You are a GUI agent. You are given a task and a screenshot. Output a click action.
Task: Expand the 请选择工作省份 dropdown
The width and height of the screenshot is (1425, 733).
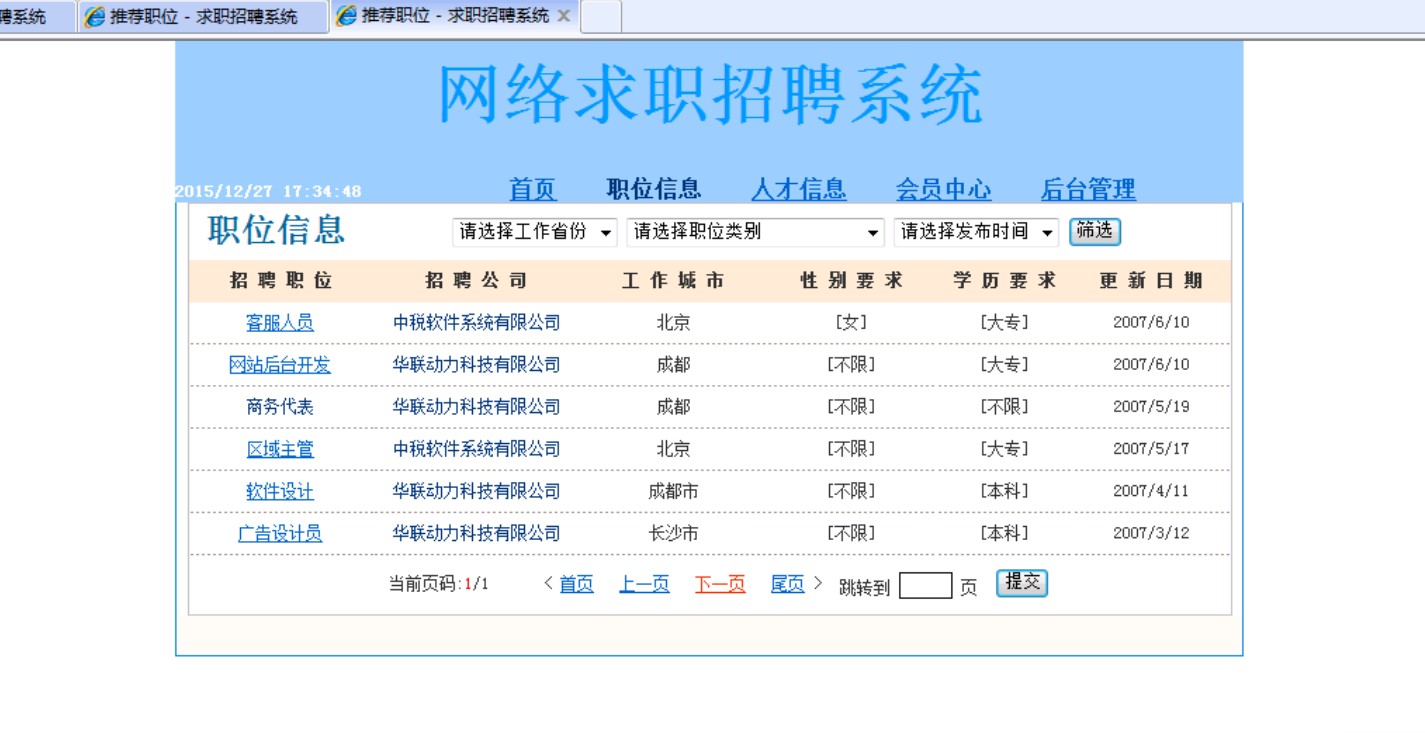coord(535,232)
